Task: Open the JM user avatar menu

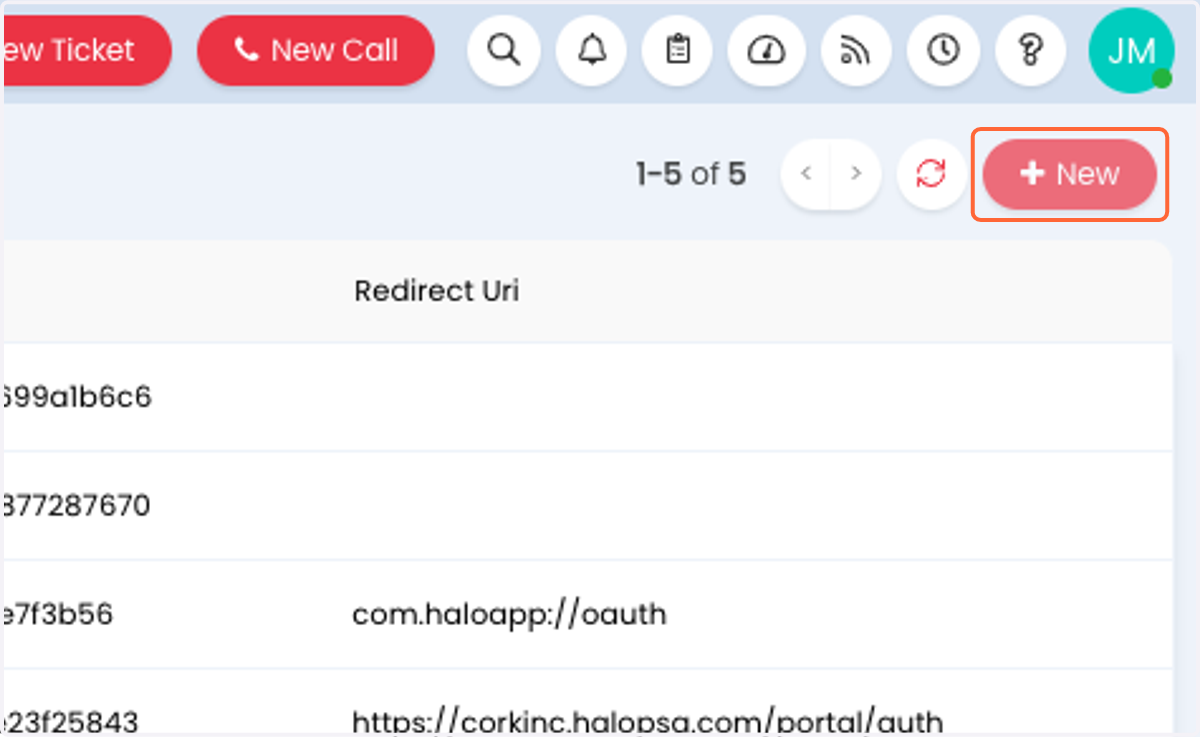Action: click(x=1131, y=50)
